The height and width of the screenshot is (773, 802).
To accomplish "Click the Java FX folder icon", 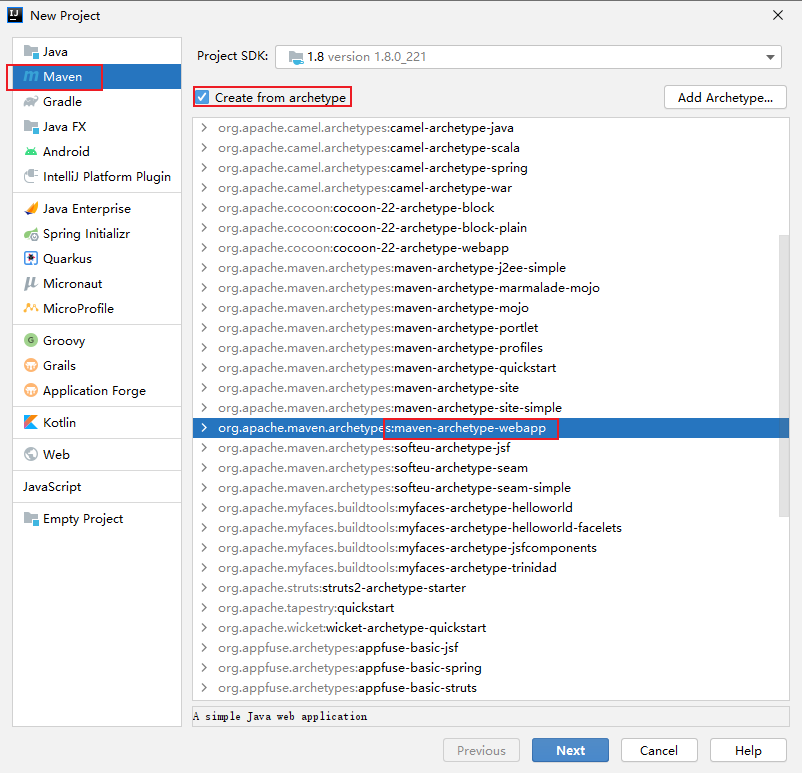I will (31, 126).
